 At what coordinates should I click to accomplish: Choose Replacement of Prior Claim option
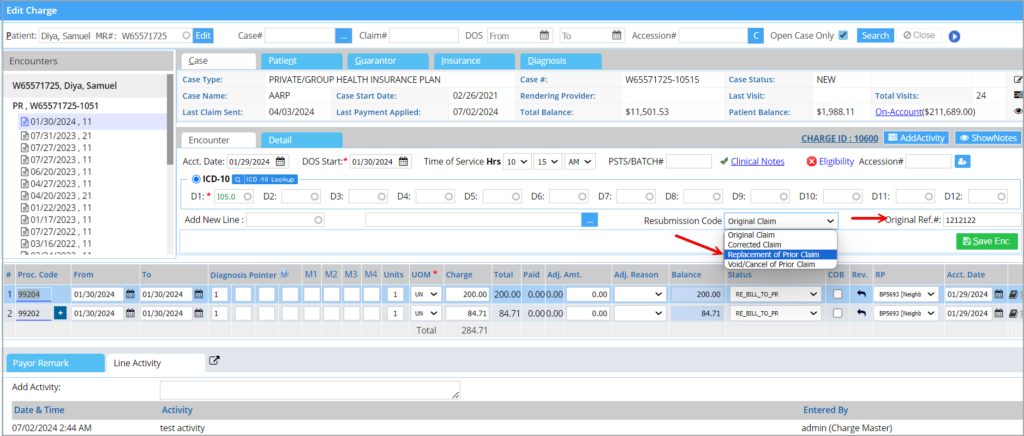click(x=773, y=255)
